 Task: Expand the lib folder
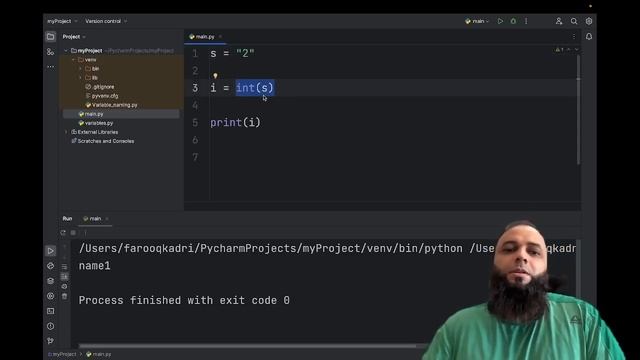coord(80,78)
